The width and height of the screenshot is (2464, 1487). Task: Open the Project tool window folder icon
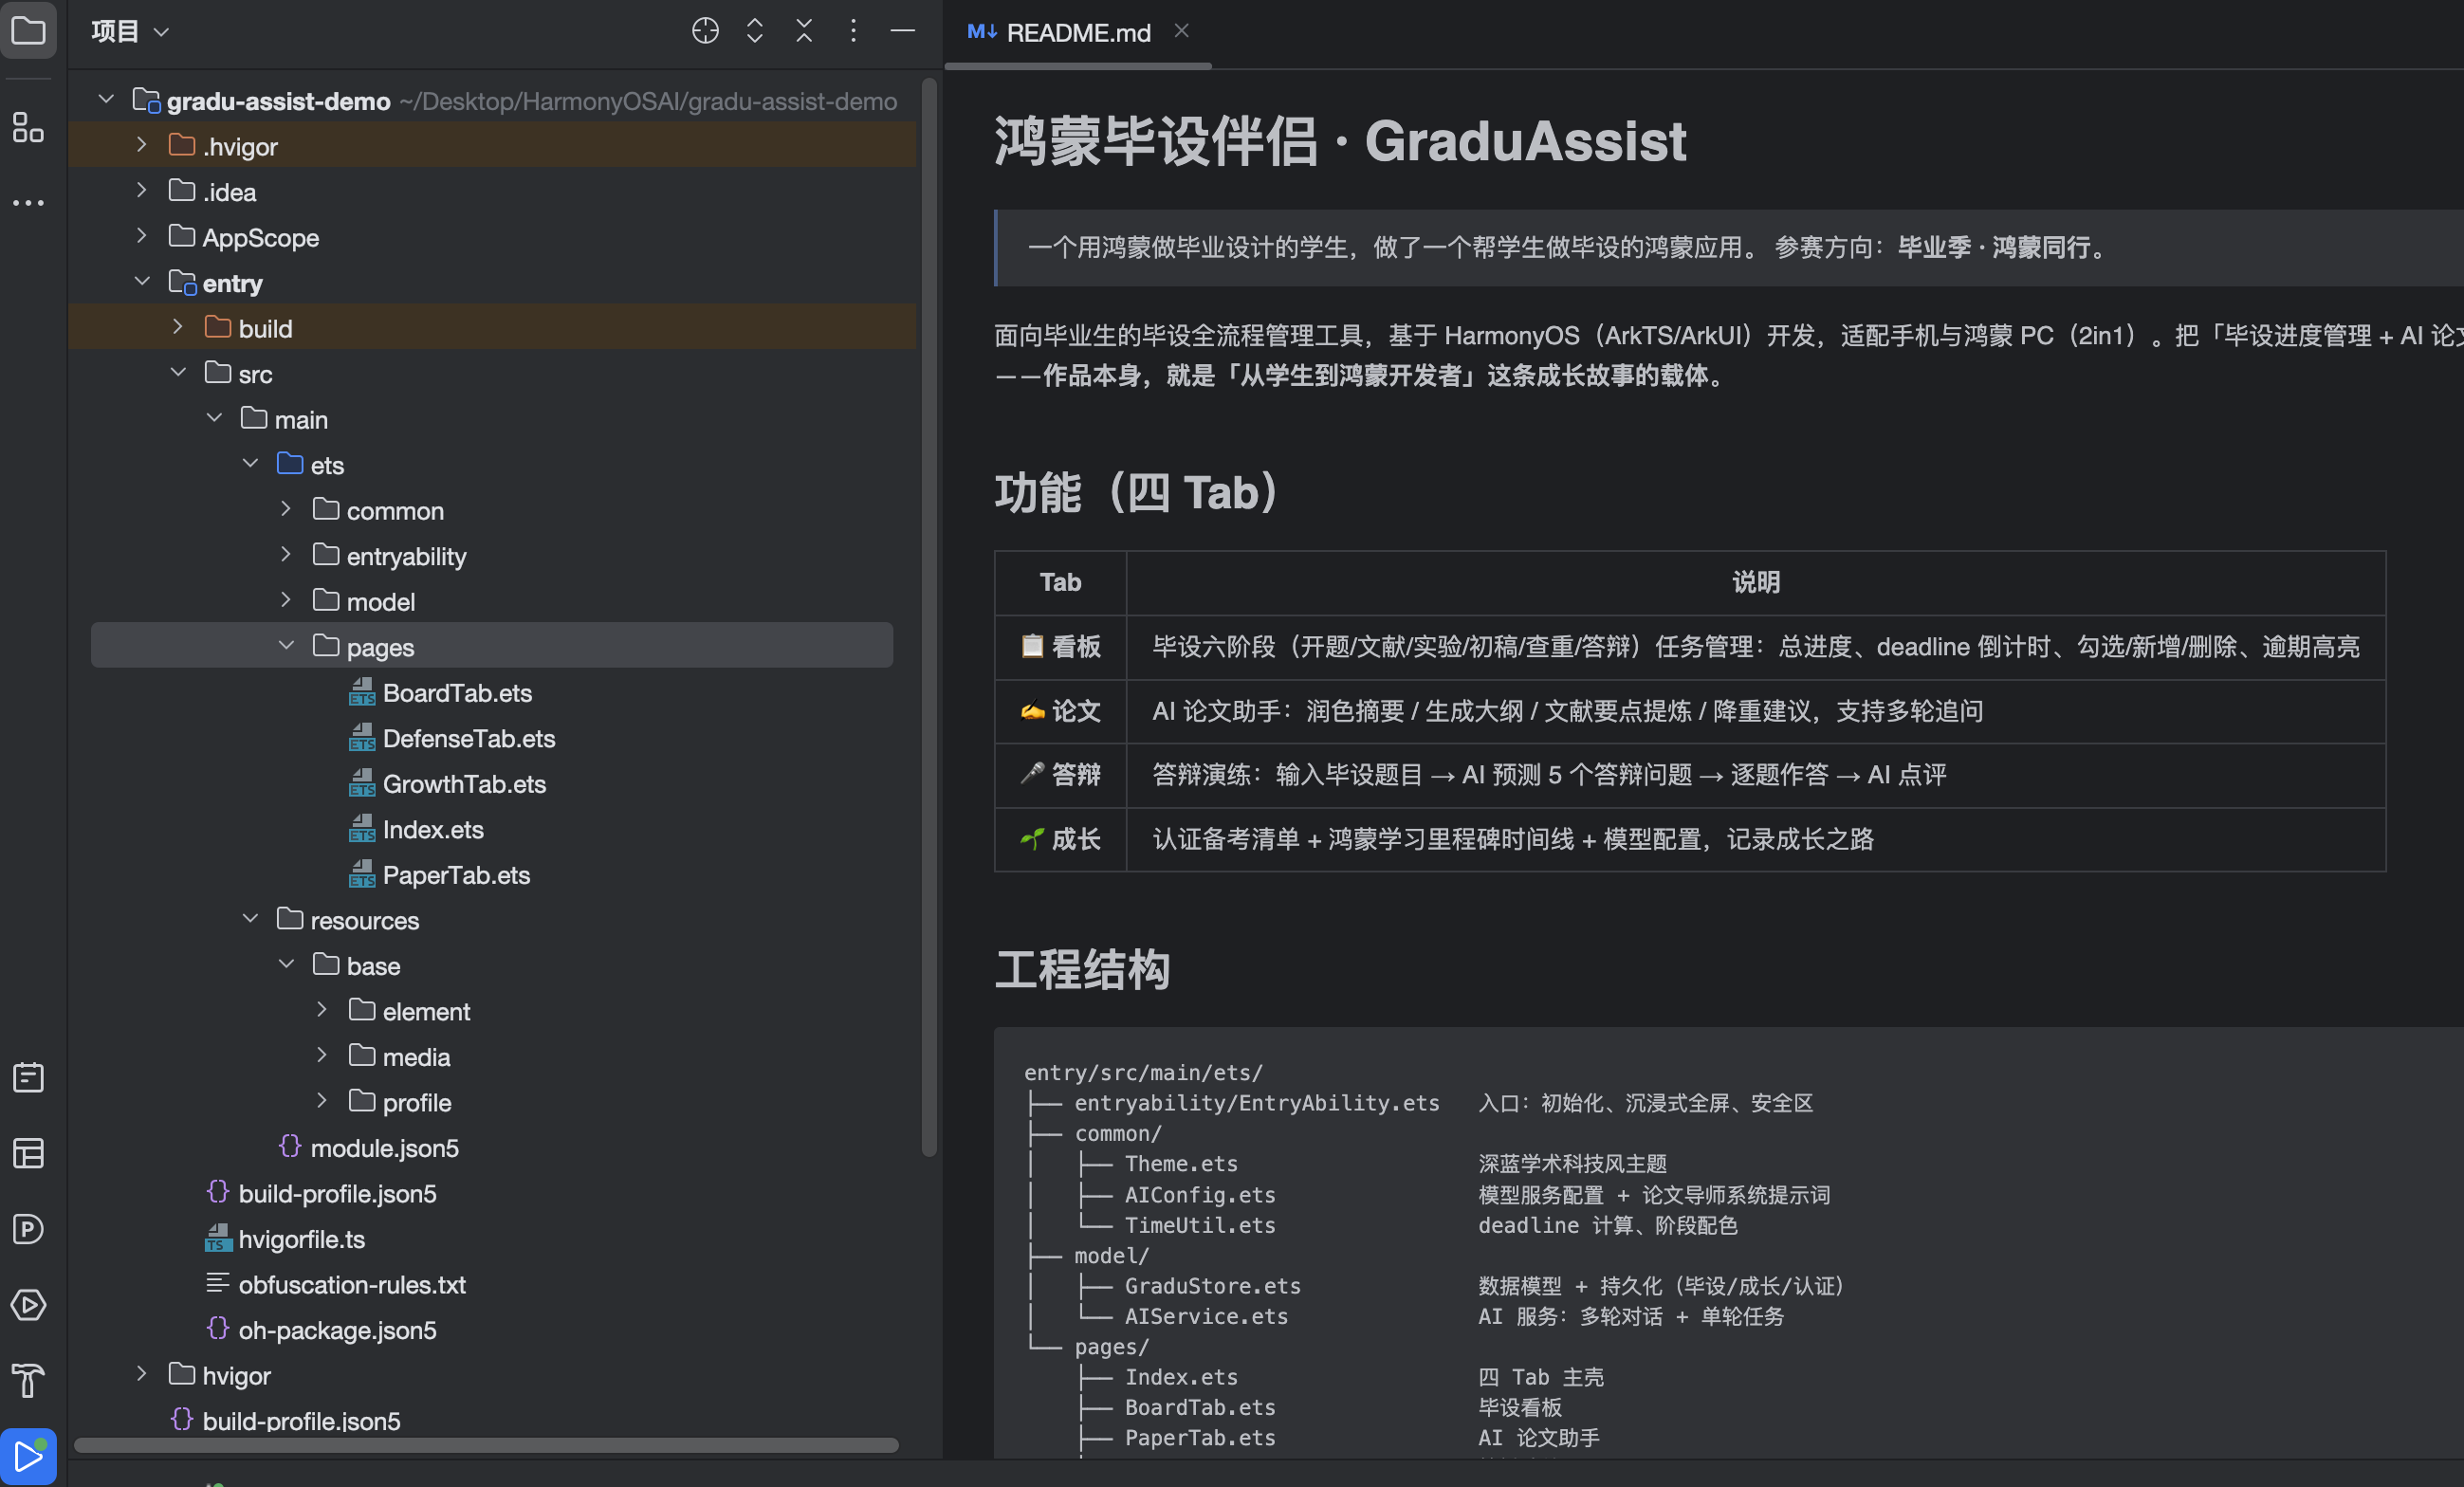coord(28,31)
